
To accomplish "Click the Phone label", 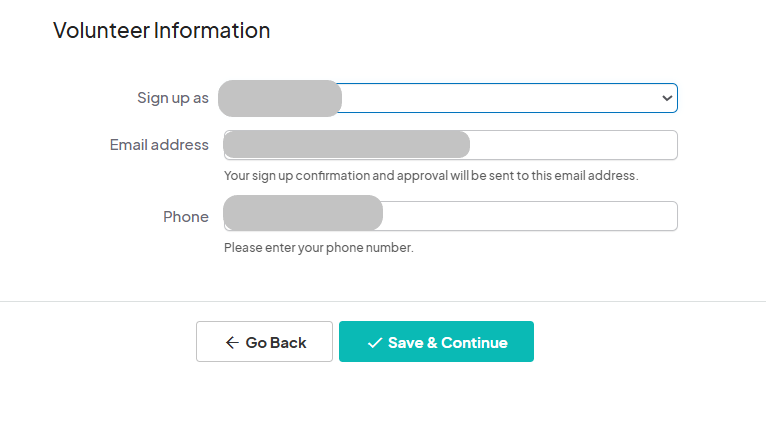I will 186,217.
